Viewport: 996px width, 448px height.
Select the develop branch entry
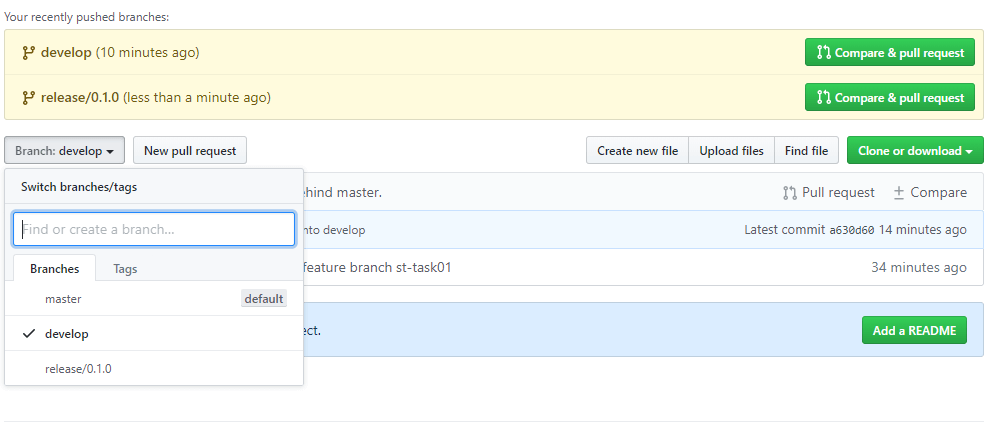coord(154,334)
